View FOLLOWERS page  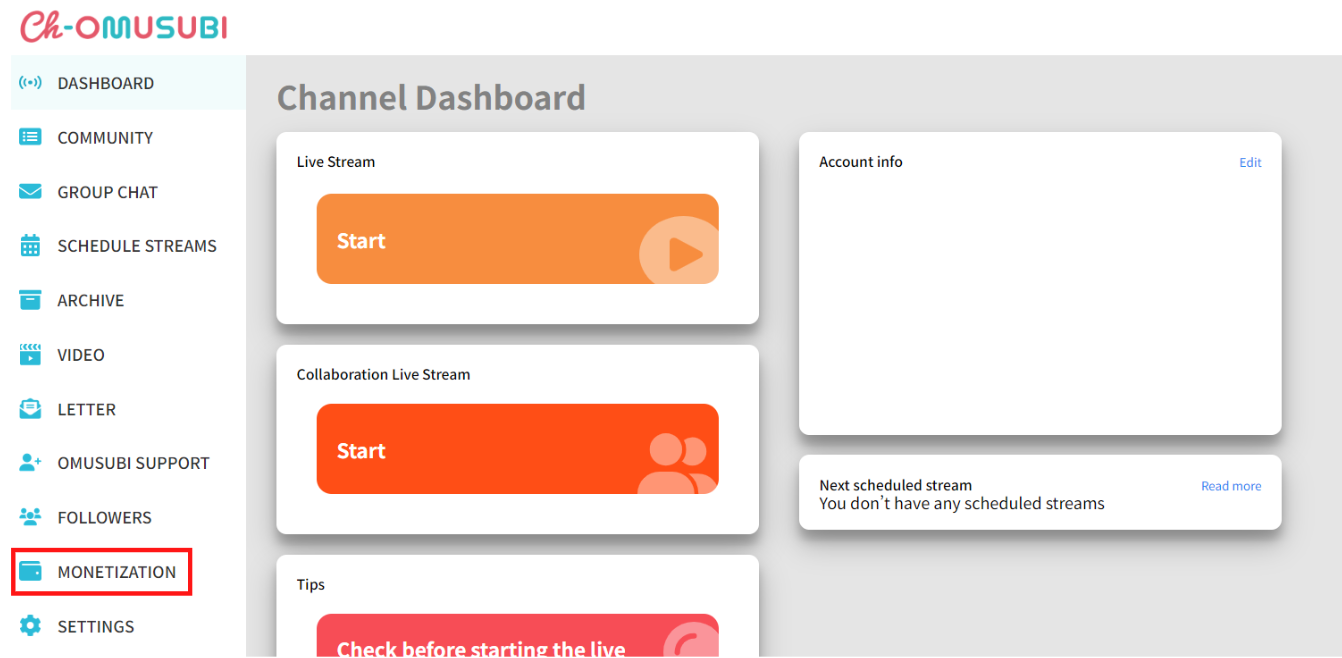[128, 517]
